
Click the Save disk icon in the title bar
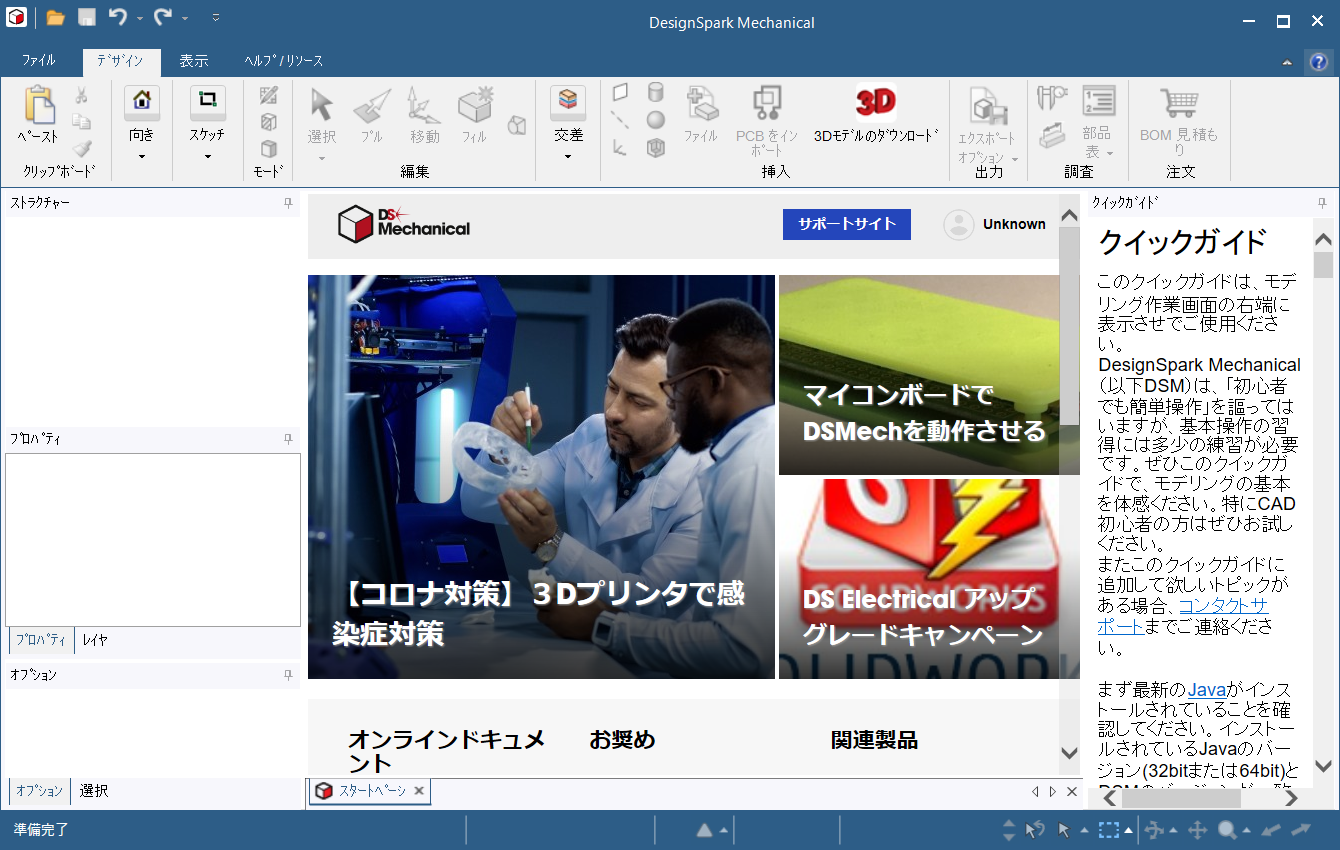[x=87, y=18]
